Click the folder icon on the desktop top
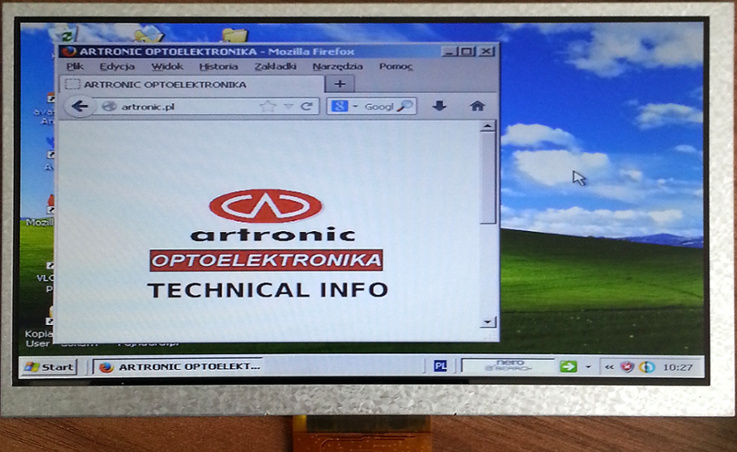The image size is (737, 452). click(x=234, y=35)
